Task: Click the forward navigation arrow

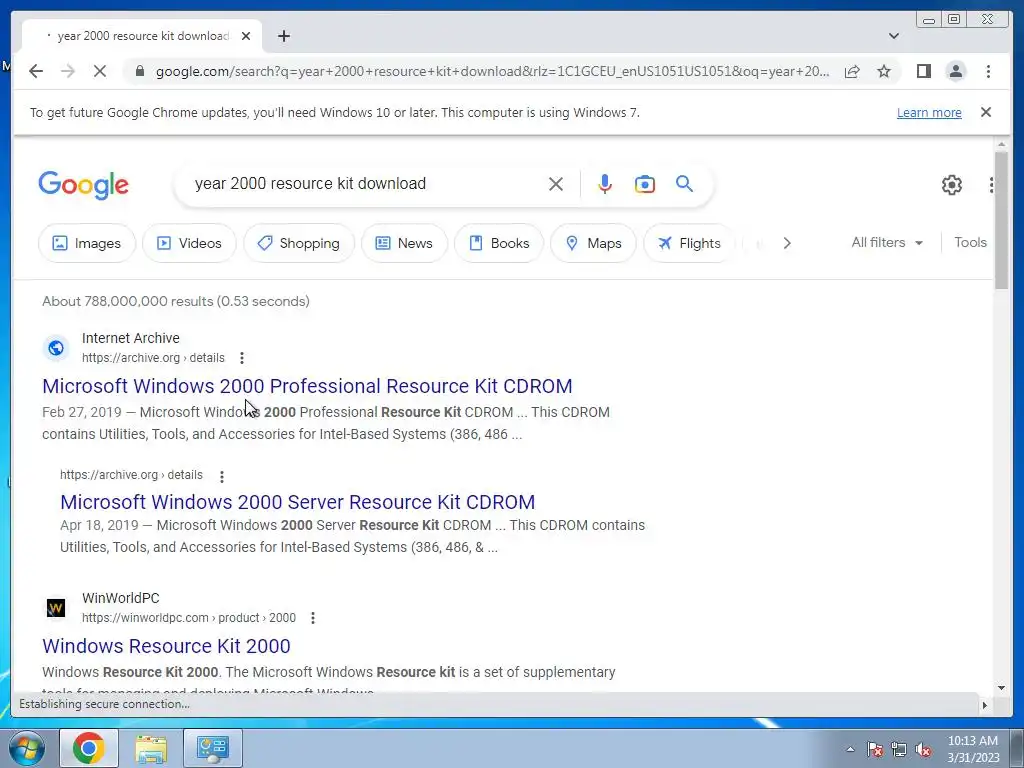Action: [68, 71]
